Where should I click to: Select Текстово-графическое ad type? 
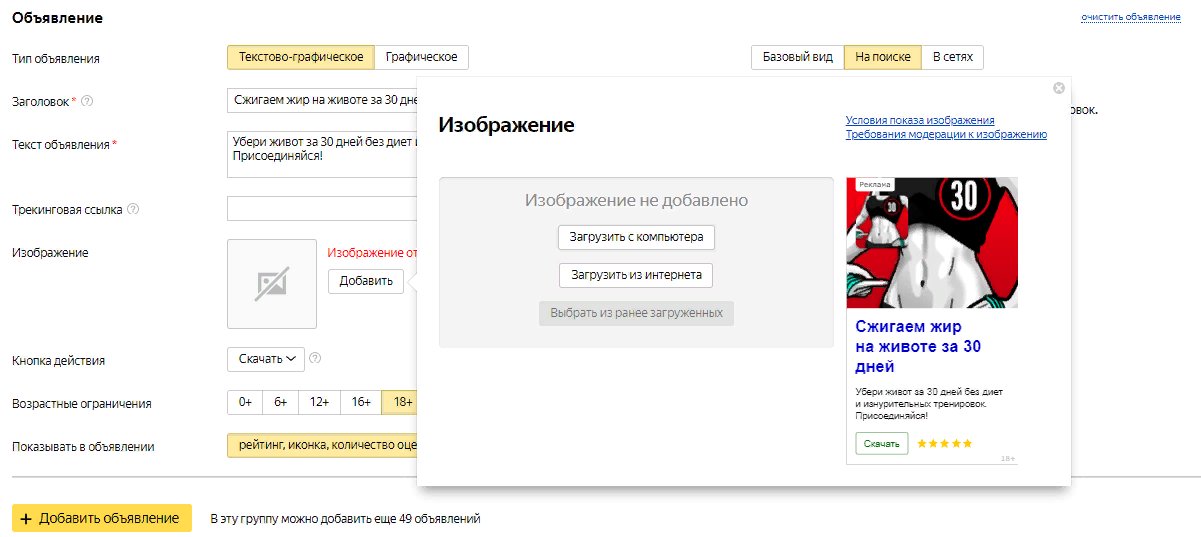pyautogui.click(x=301, y=57)
